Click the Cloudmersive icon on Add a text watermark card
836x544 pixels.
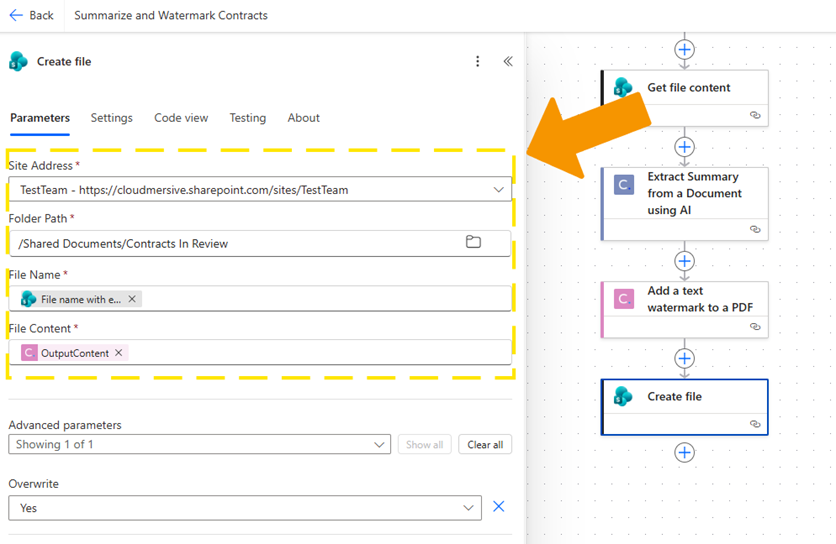point(623,299)
